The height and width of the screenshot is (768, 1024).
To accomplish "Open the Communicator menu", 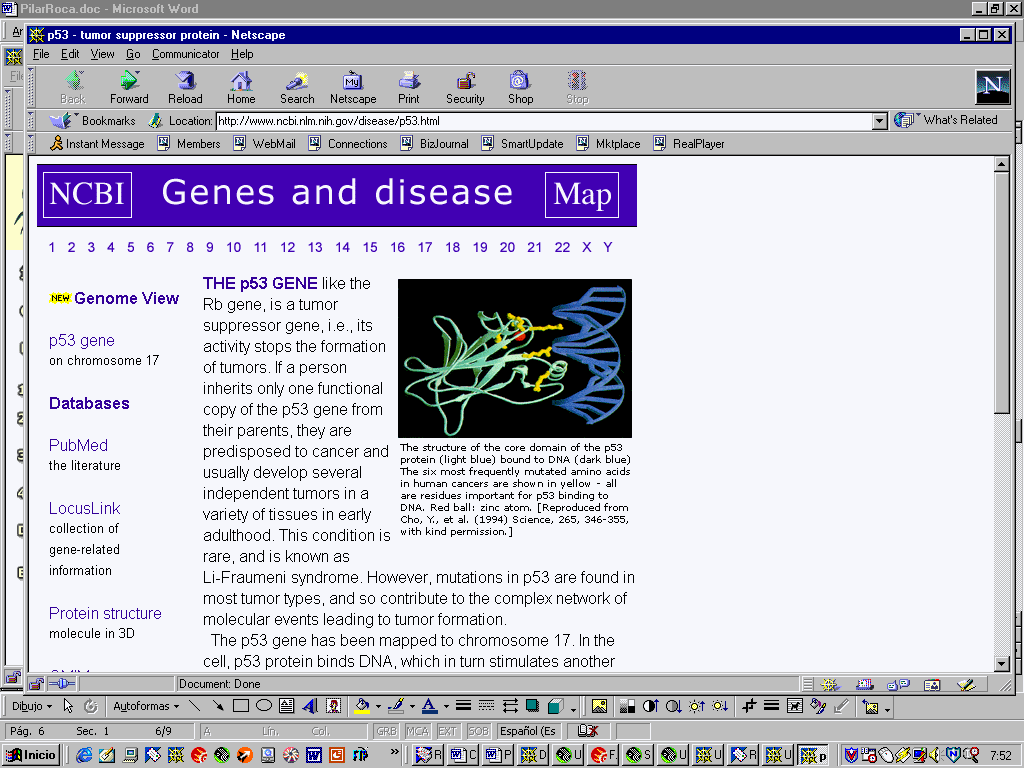I will click(185, 54).
